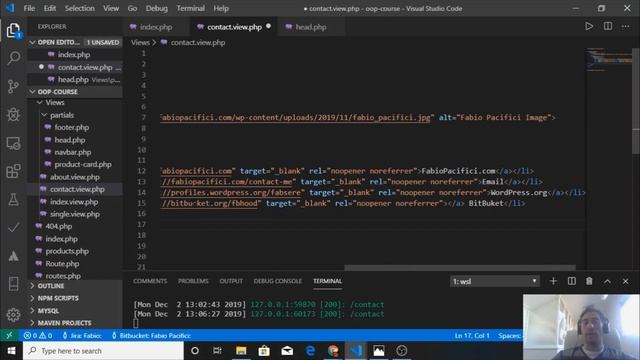Switch to the Output panel tab
640x360 pixels.
coord(231,281)
